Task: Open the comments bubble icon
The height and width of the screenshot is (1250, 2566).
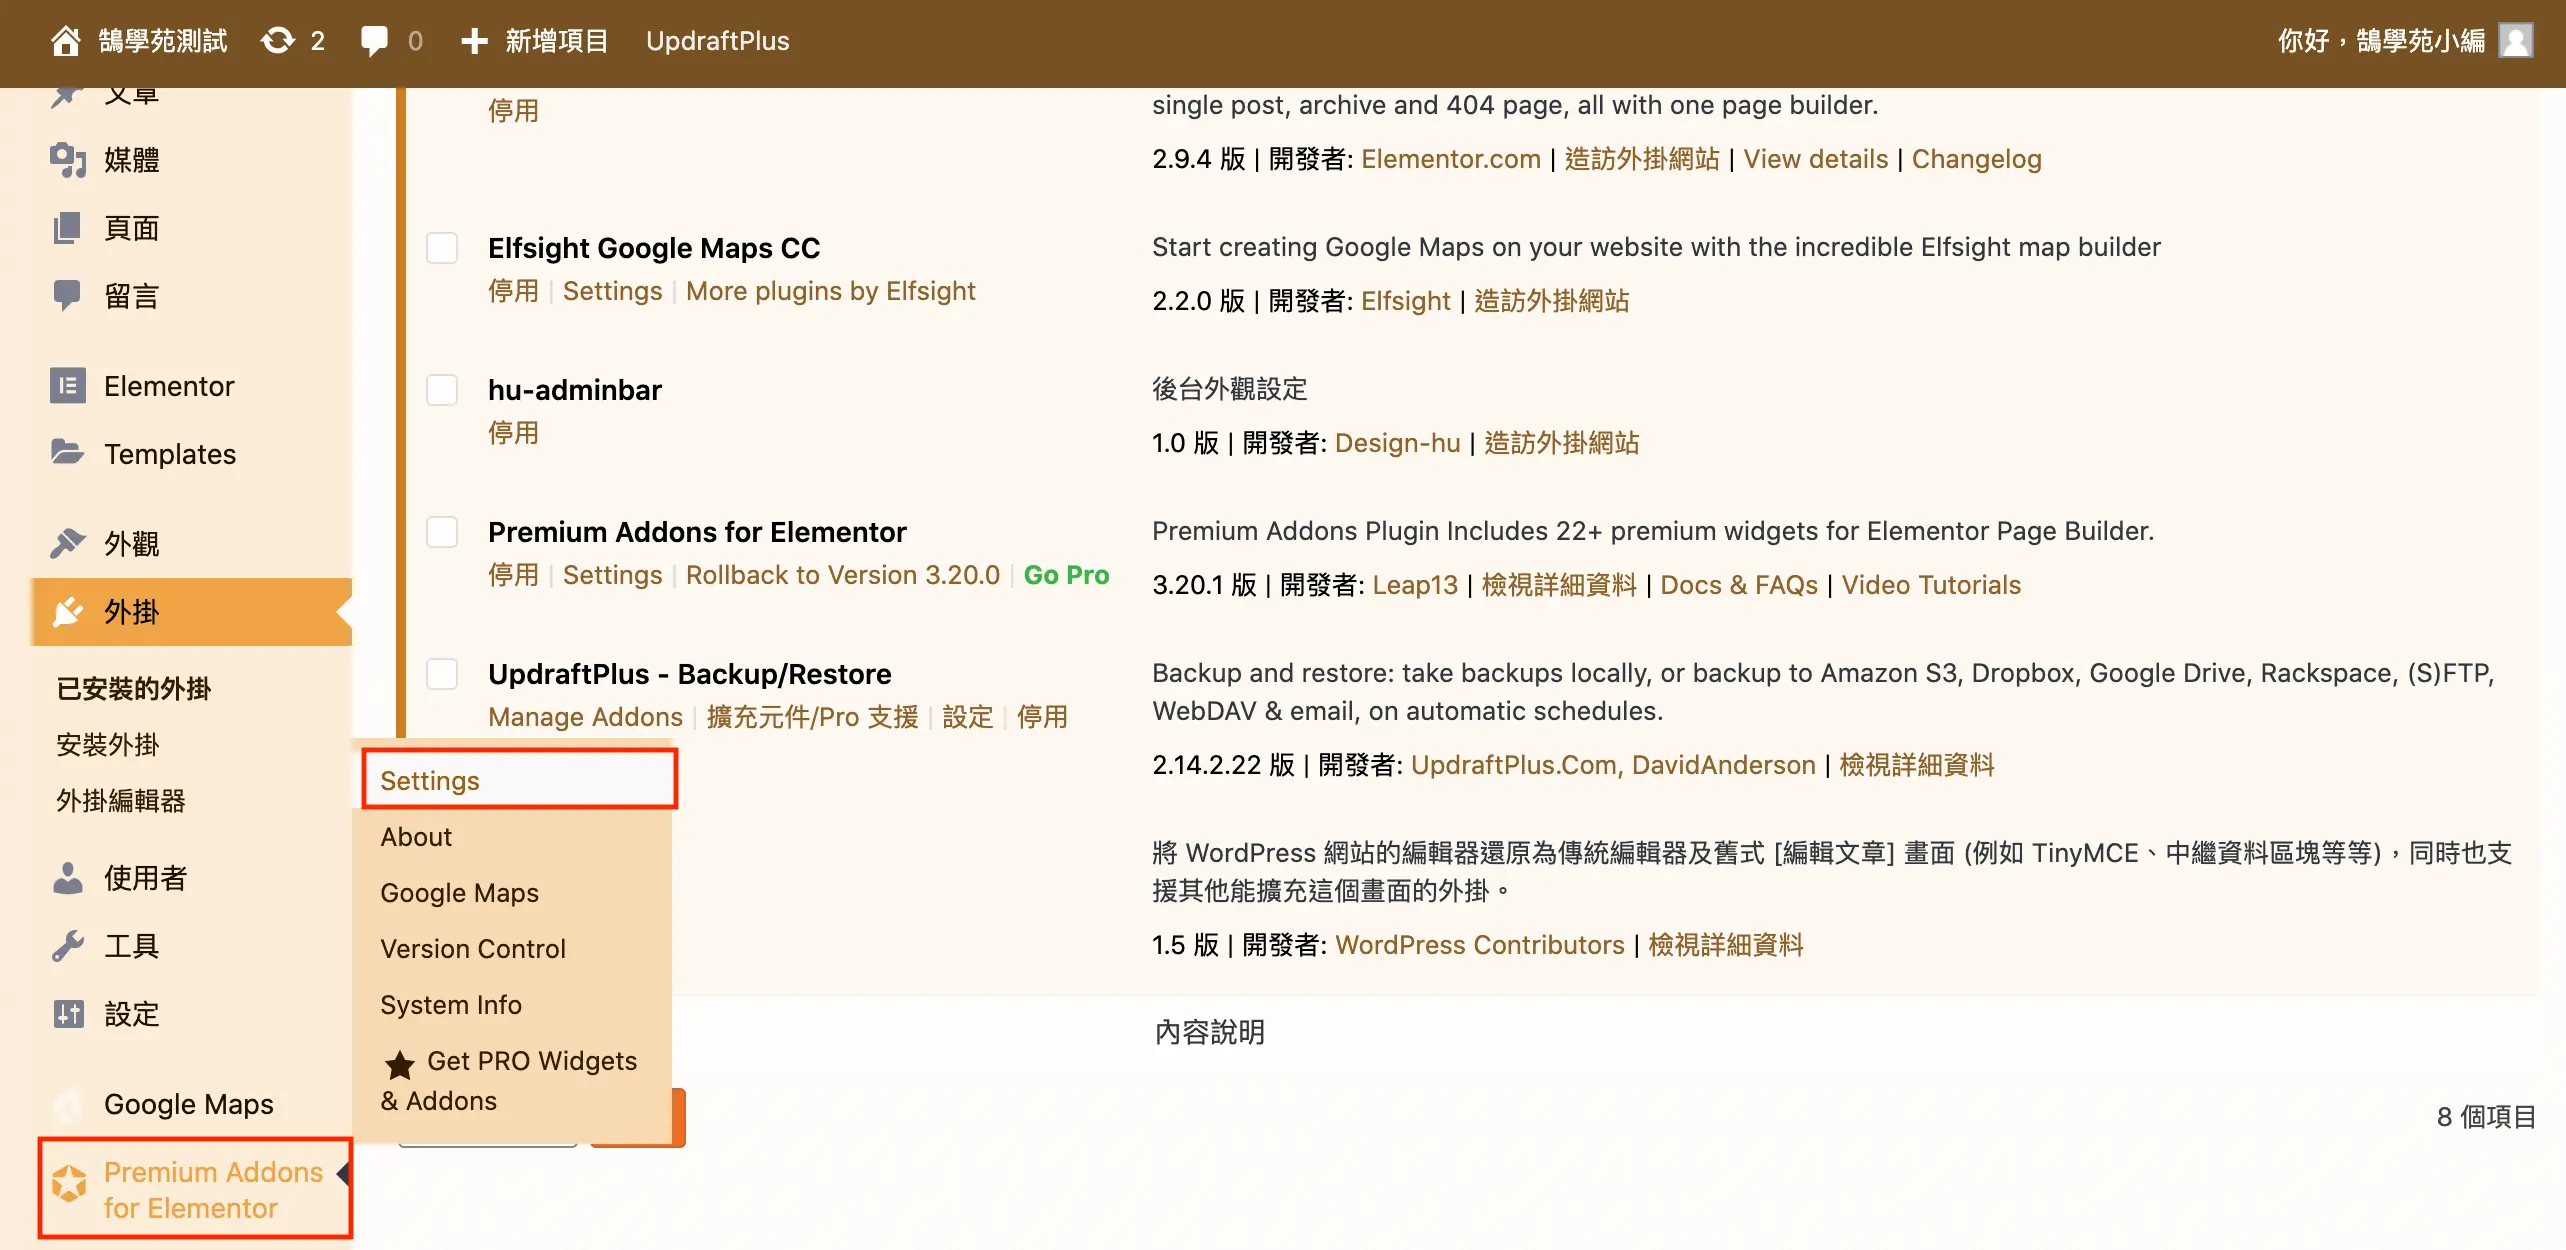Action: click(375, 41)
